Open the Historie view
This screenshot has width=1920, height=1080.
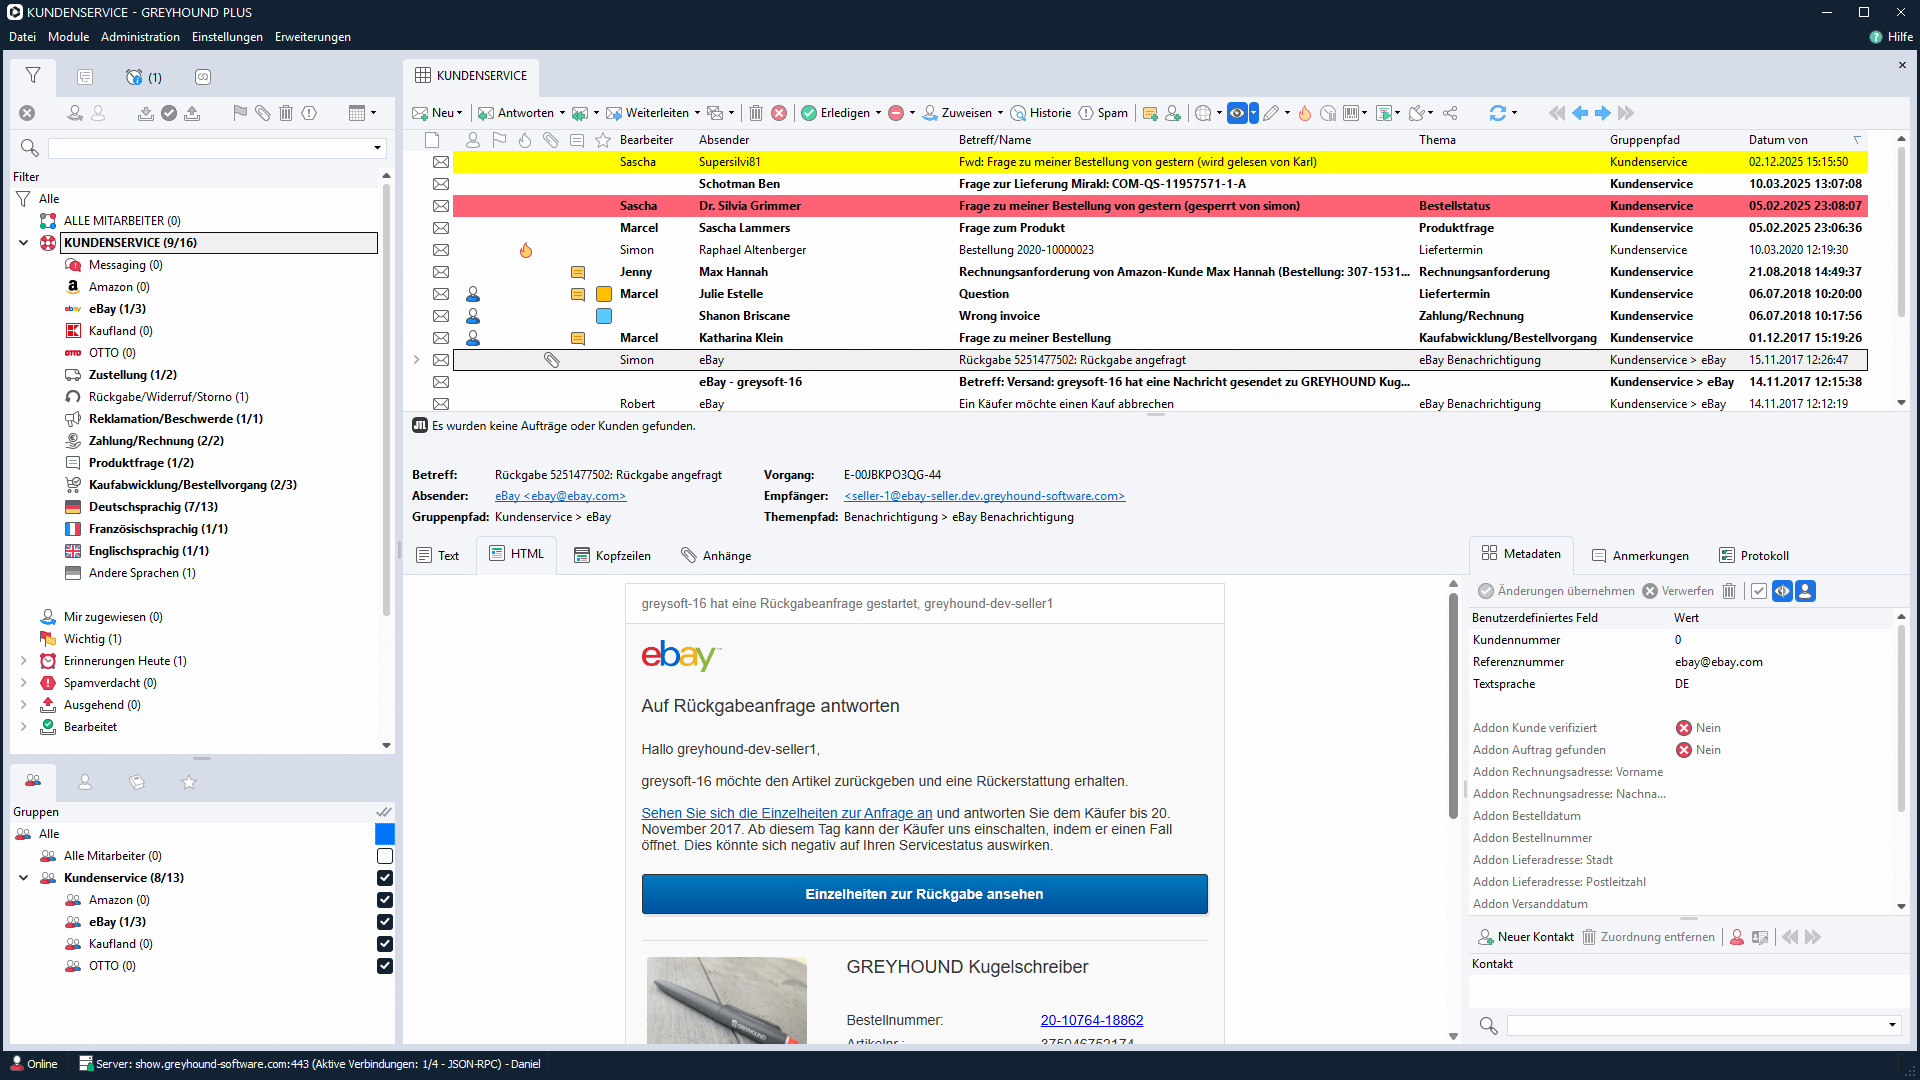coord(1040,113)
